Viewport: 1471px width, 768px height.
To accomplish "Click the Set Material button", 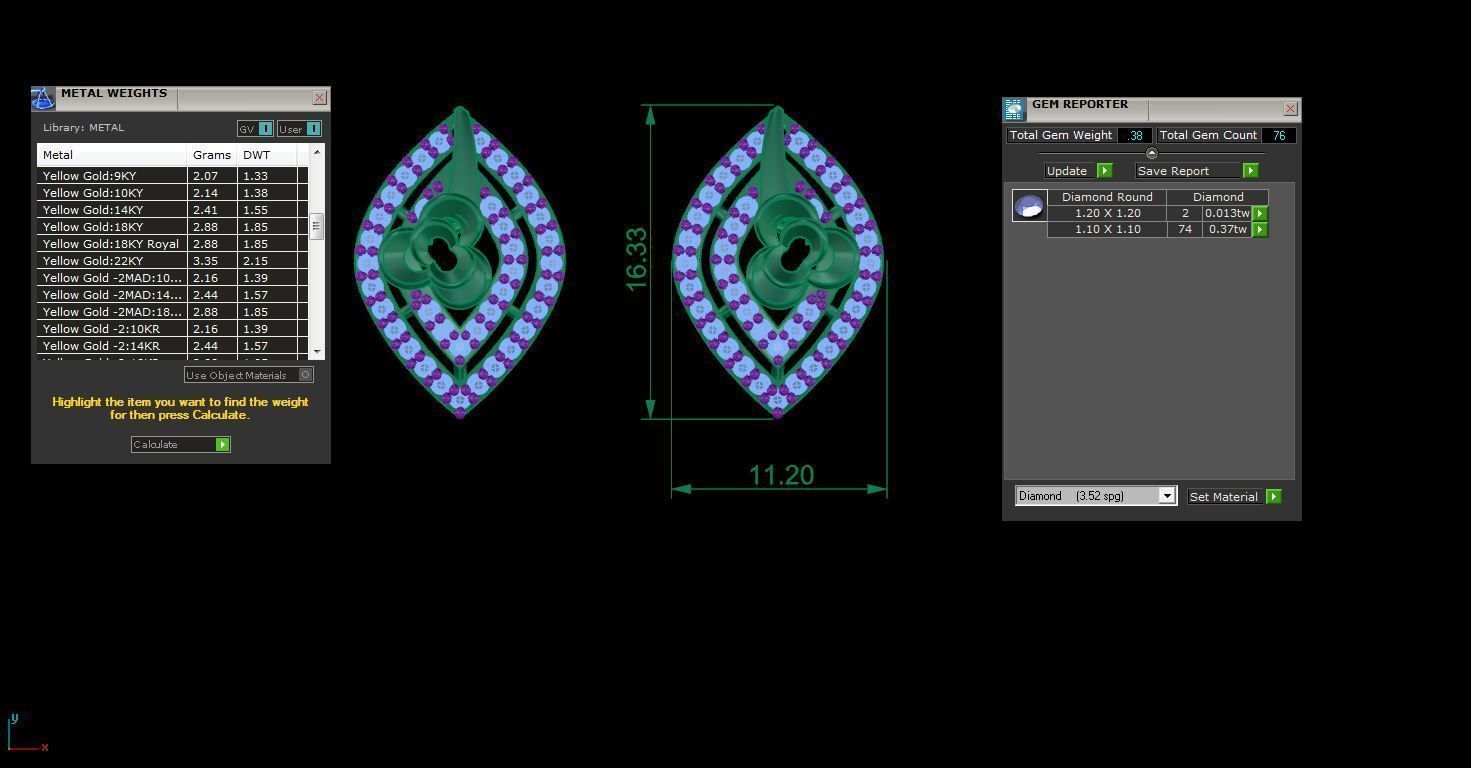I will click(x=1223, y=497).
